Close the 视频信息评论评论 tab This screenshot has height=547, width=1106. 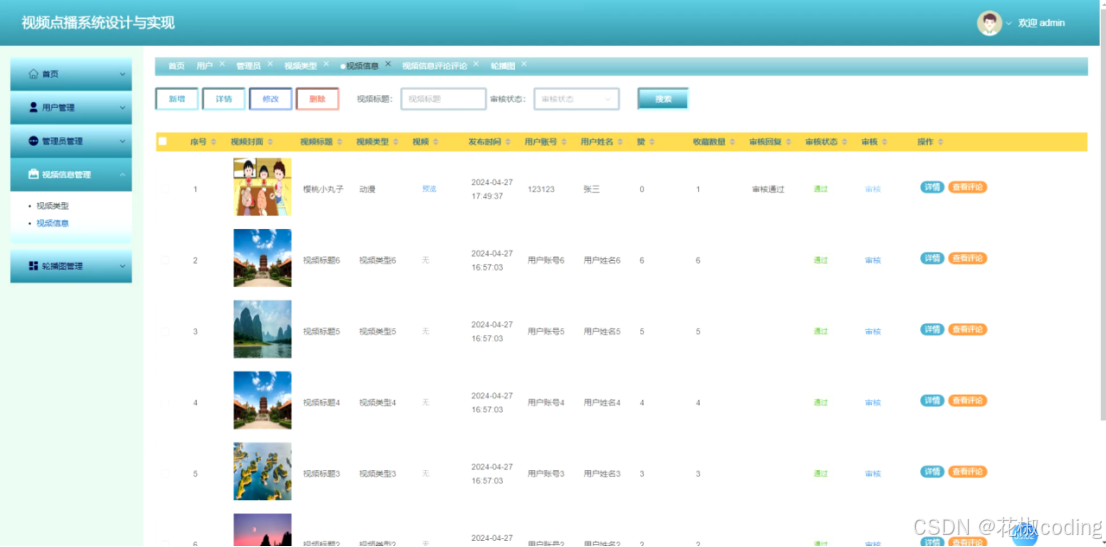point(476,64)
